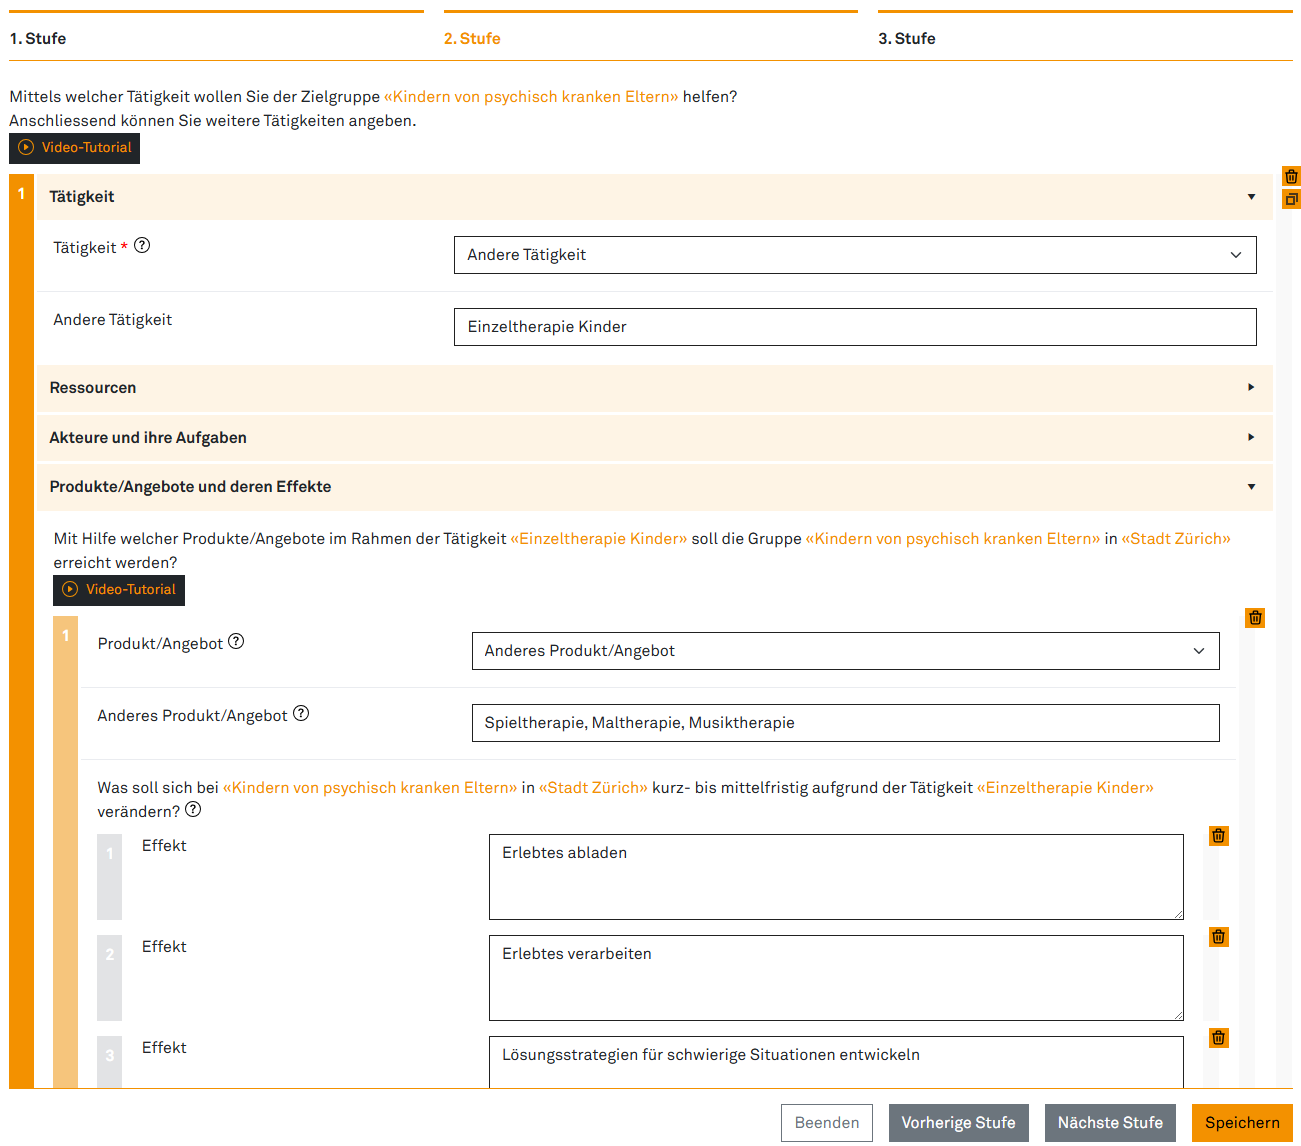Delete the product/offer entry via trash icon

point(1255,618)
